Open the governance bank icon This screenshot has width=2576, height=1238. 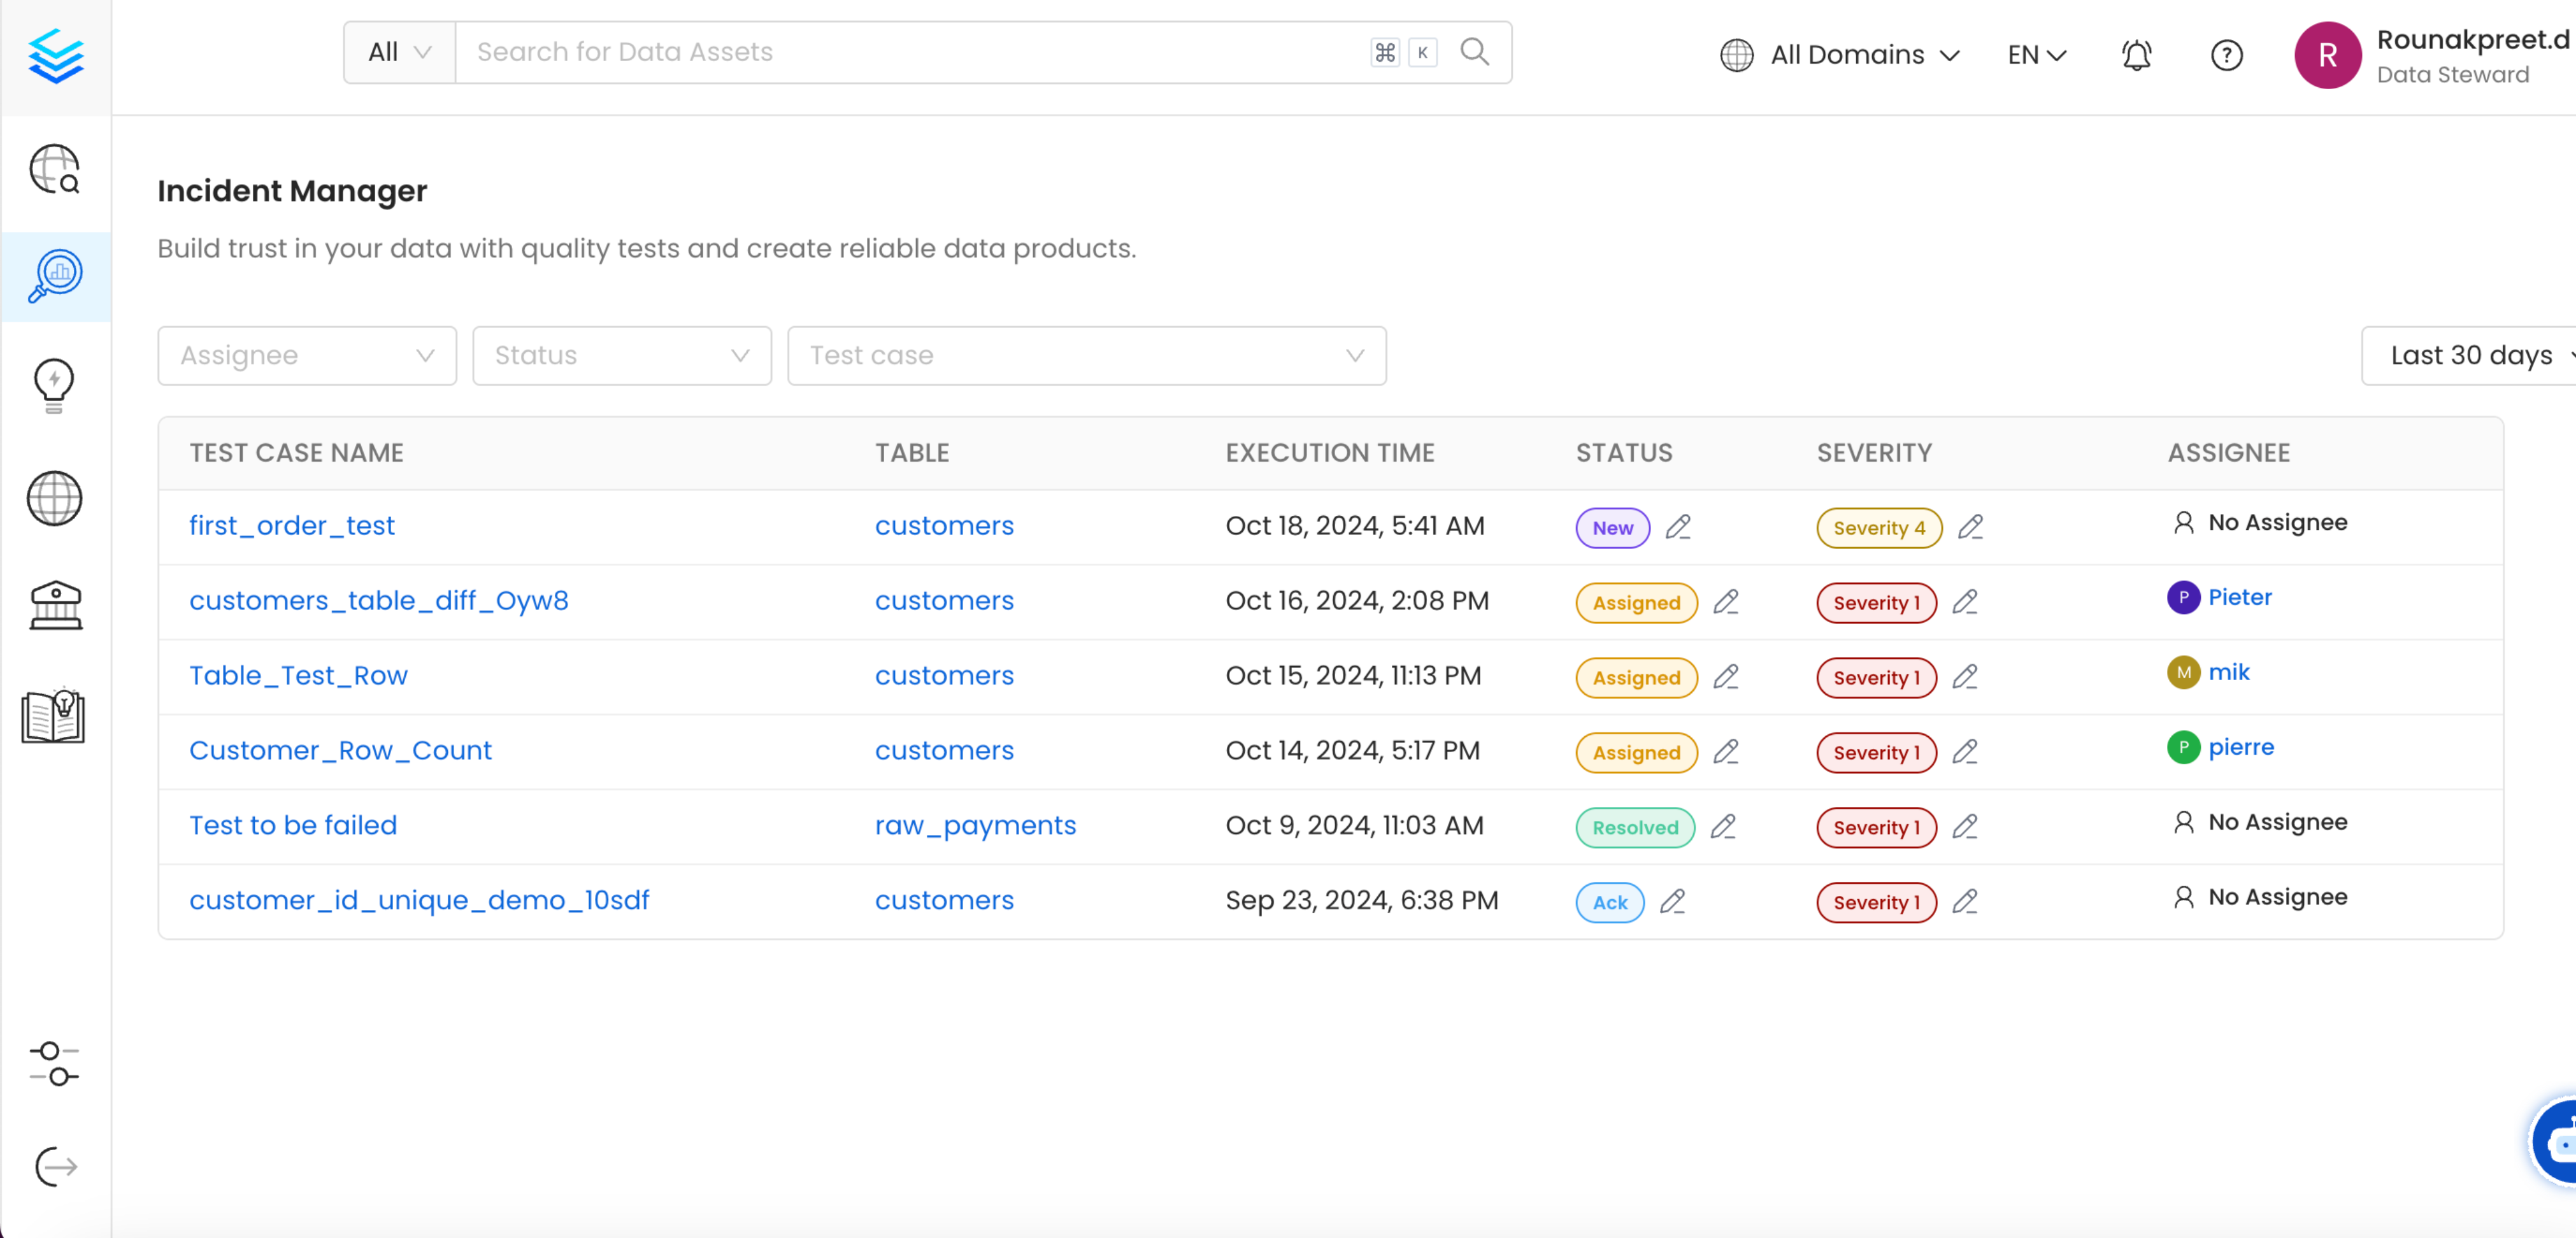55,604
